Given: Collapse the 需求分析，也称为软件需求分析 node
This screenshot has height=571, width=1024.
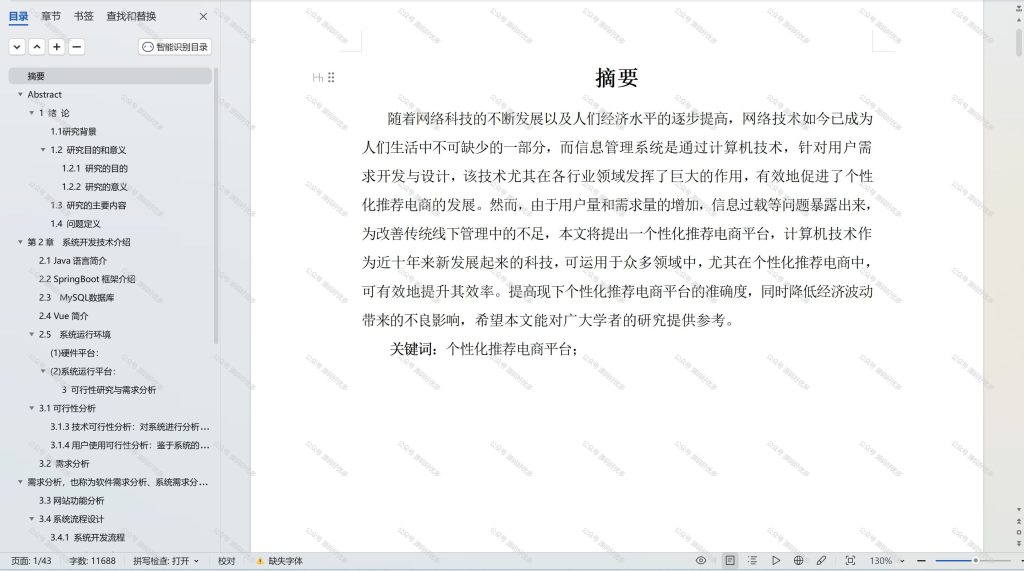Looking at the screenshot, I should [x=20, y=482].
